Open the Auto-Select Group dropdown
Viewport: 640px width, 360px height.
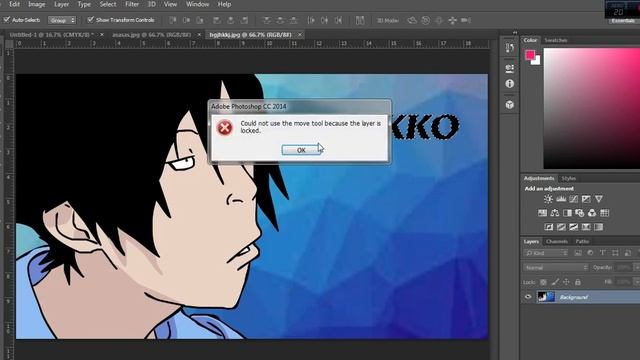click(x=62, y=20)
